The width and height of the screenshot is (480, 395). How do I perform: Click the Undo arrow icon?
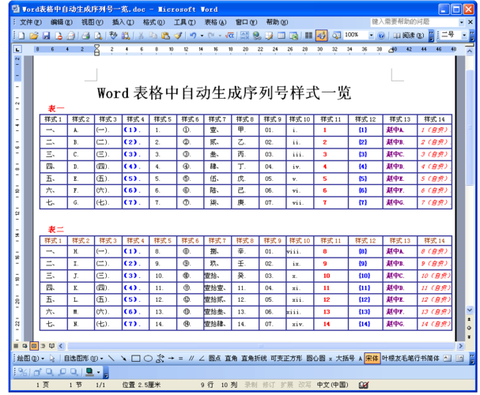coord(193,35)
